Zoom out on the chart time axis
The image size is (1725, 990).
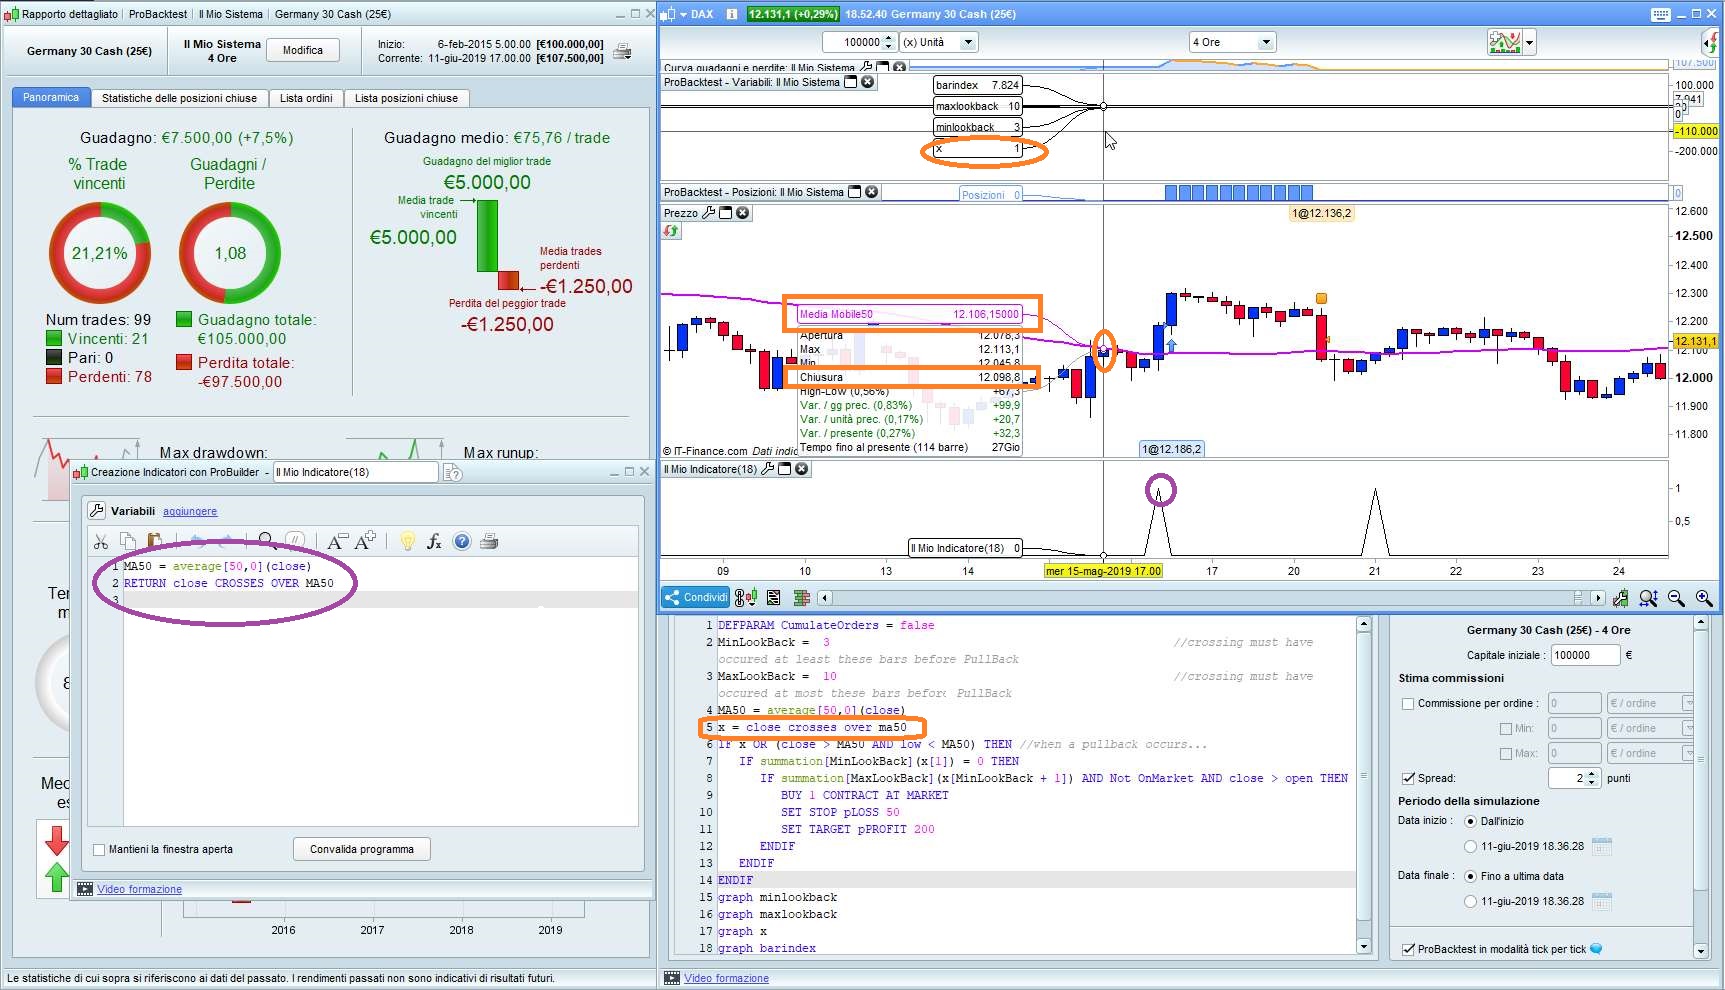click(x=1676, y=598)
